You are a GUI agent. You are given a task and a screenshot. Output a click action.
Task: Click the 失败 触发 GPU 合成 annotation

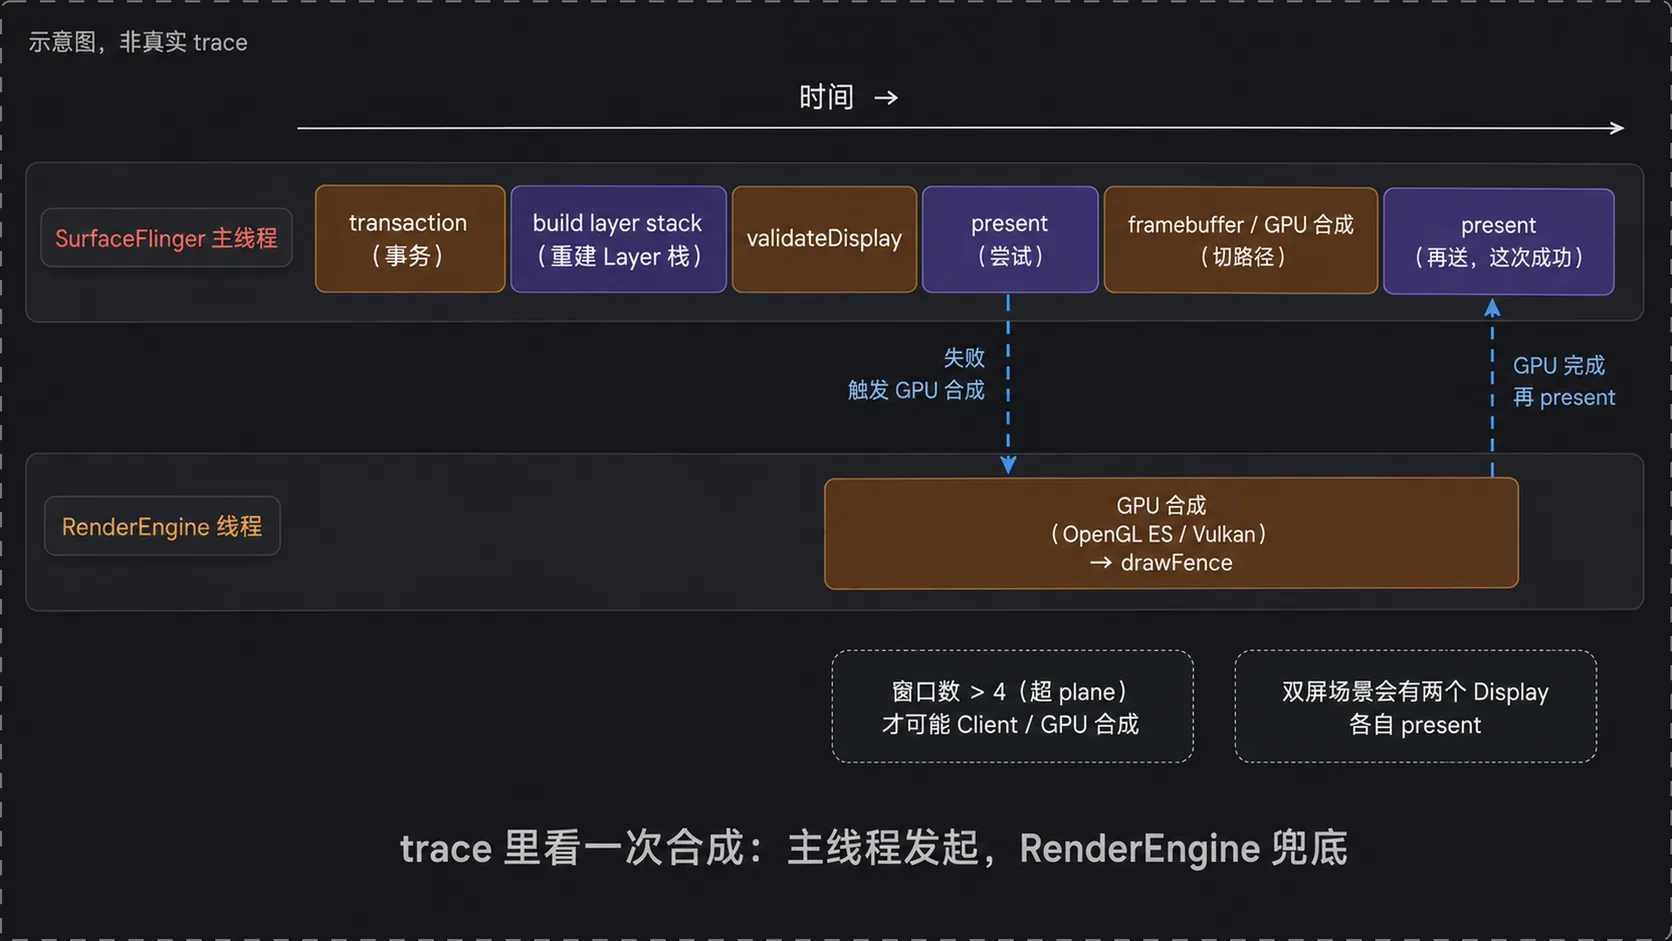tap(916, 374)
